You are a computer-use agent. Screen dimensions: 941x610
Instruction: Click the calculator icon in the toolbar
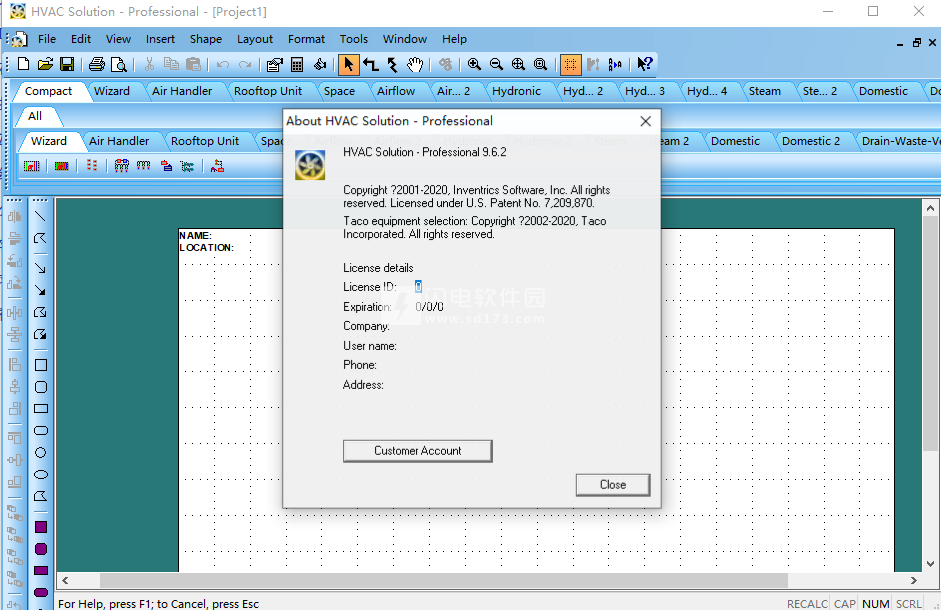[297, 64]
